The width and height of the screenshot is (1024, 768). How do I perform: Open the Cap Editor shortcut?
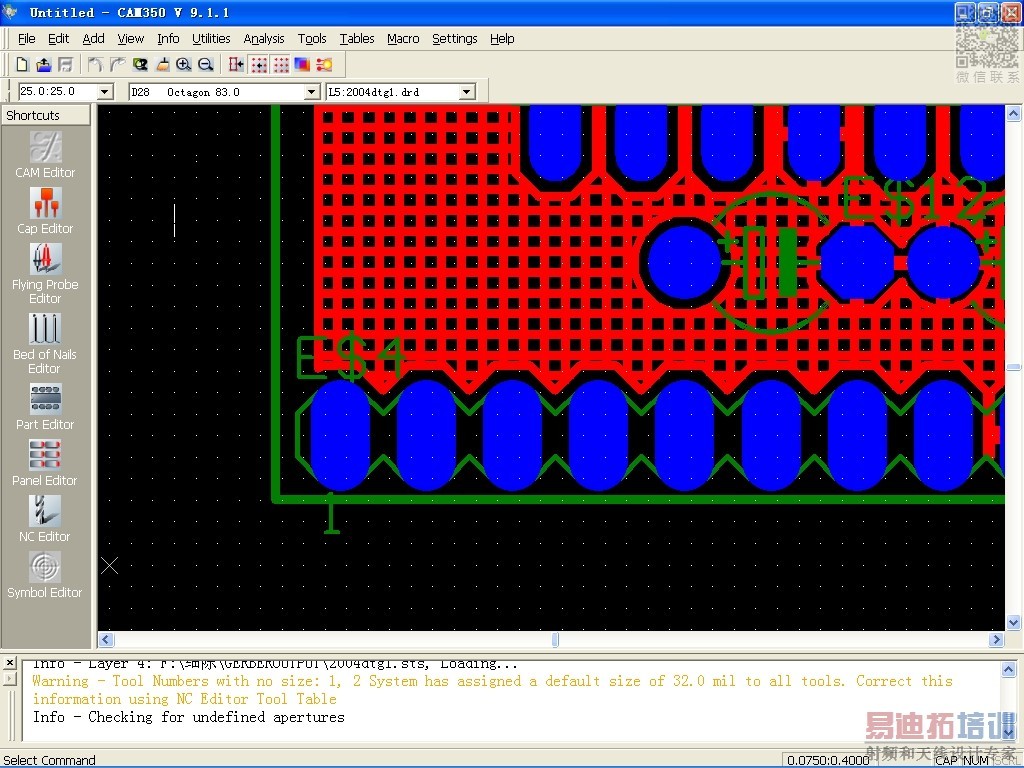coord(45,211)
